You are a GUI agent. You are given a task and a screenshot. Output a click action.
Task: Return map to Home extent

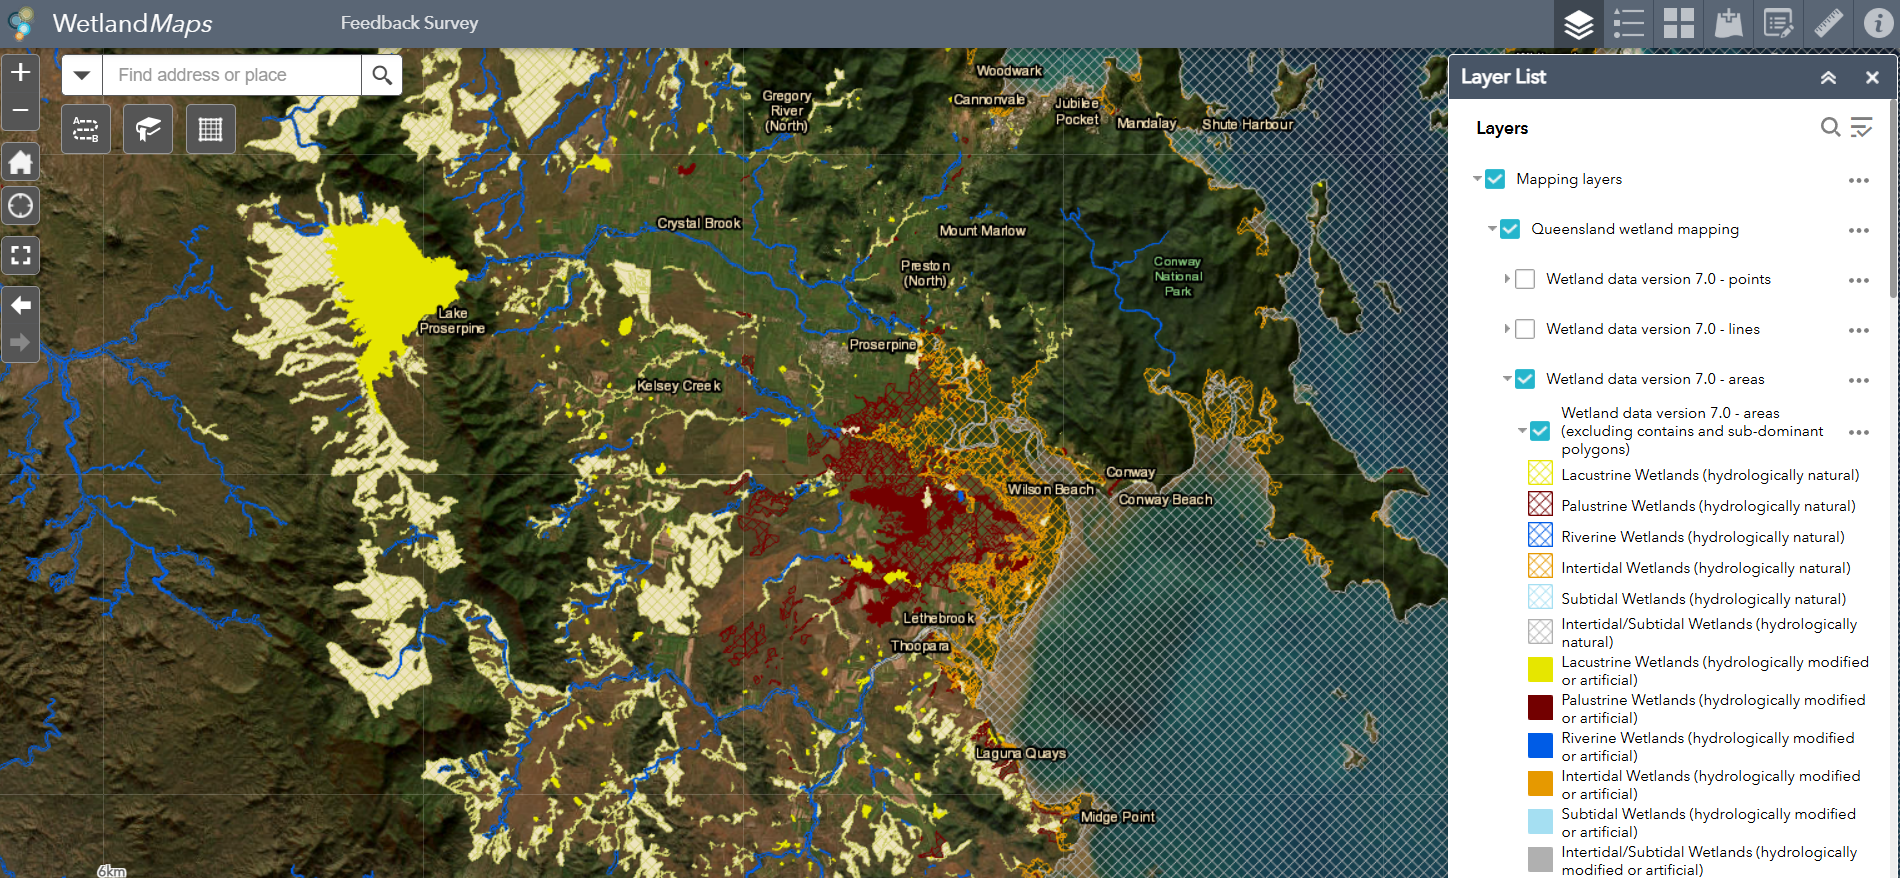(21, 162)
